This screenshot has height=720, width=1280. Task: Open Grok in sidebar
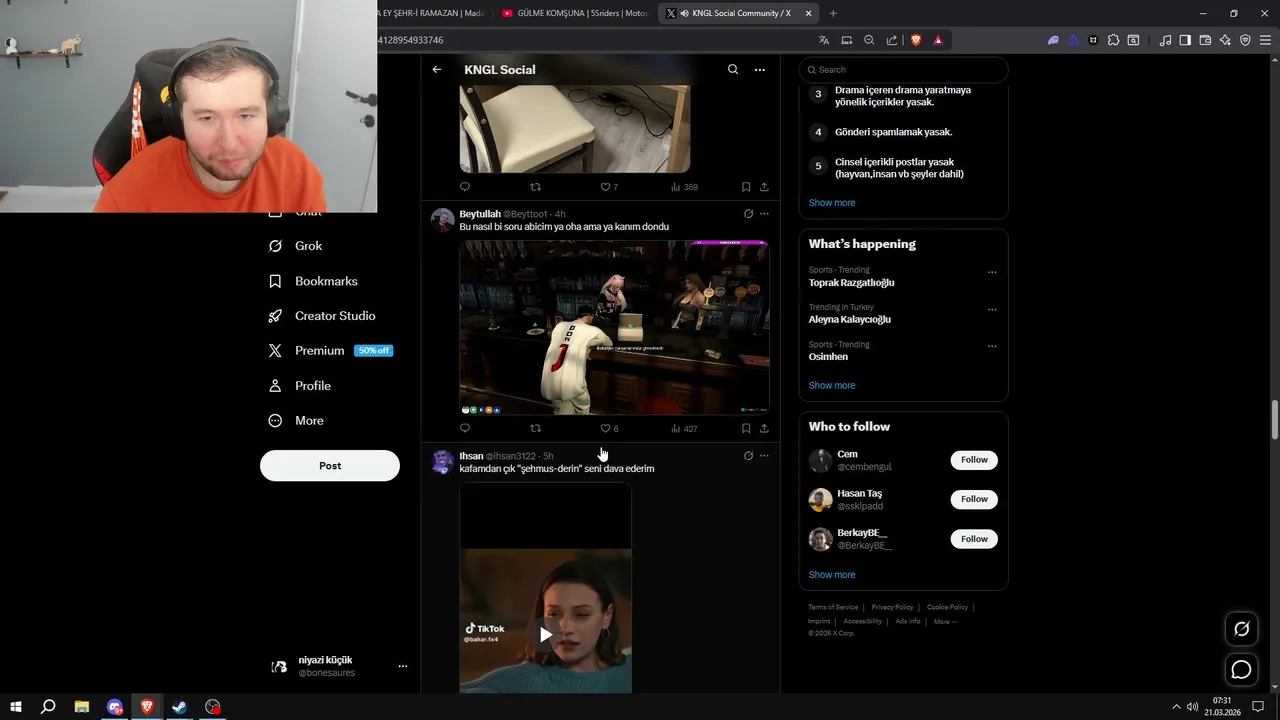pos(296,246)
